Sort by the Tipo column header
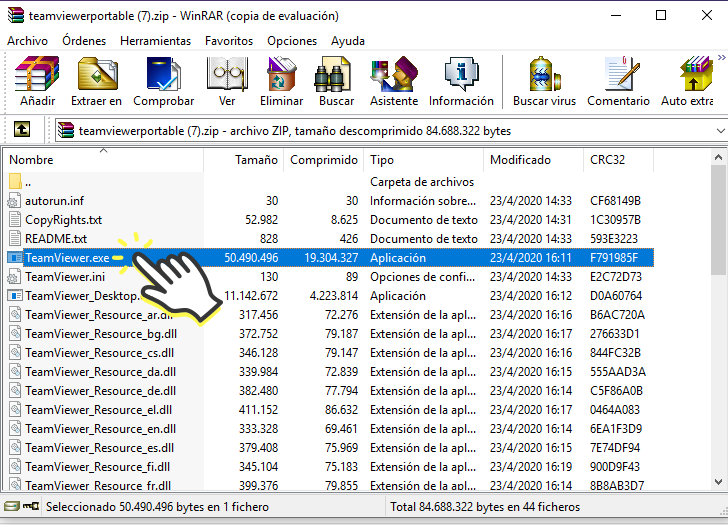This screenshot has width=728, height=525. (x=423, y=160)
